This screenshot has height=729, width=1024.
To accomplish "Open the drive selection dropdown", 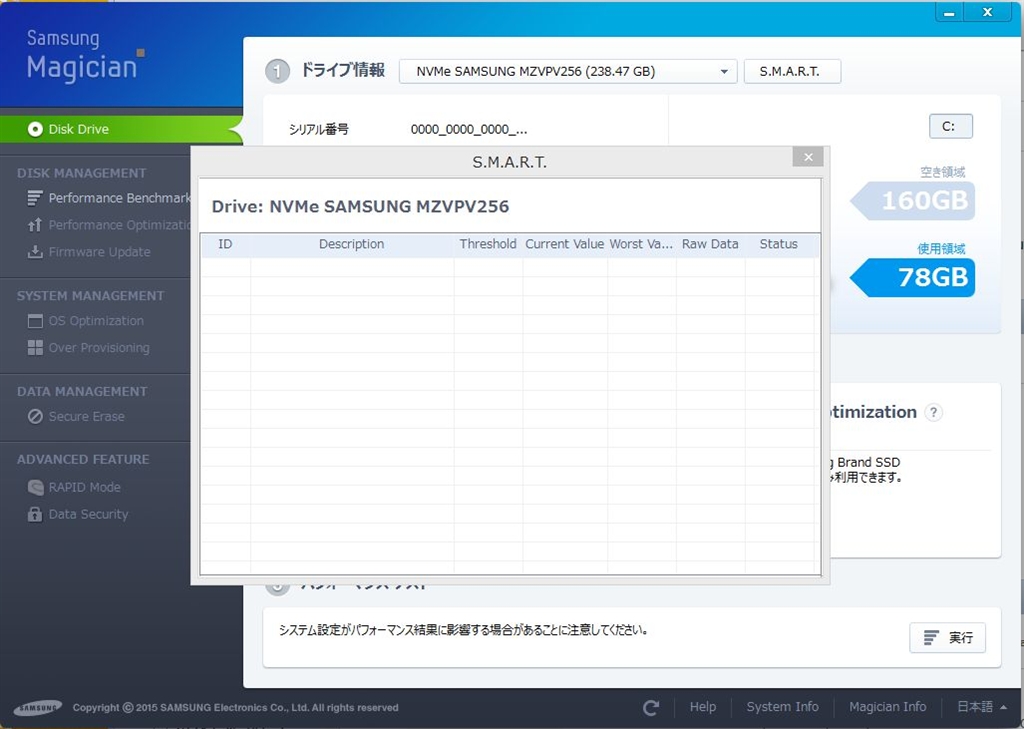I will 568,72.
